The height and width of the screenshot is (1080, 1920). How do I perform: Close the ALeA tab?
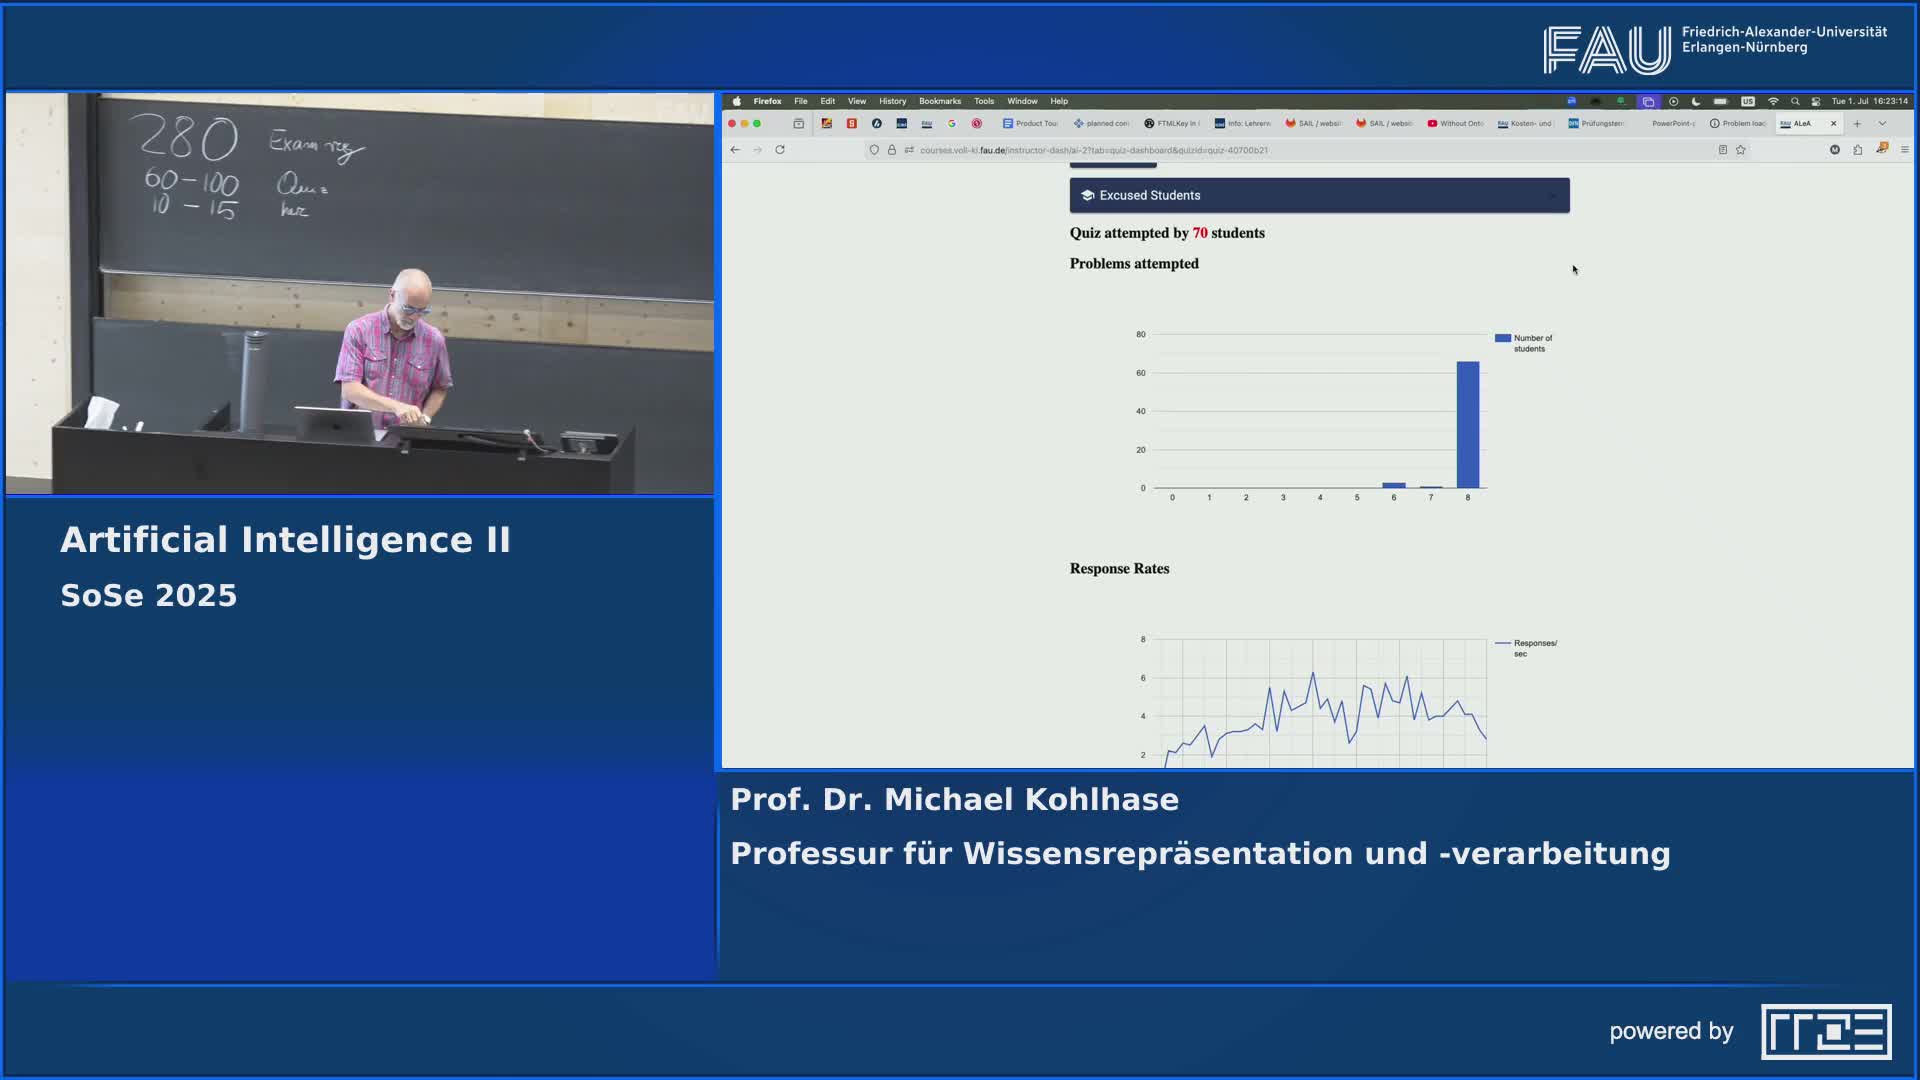[1833, 124]
